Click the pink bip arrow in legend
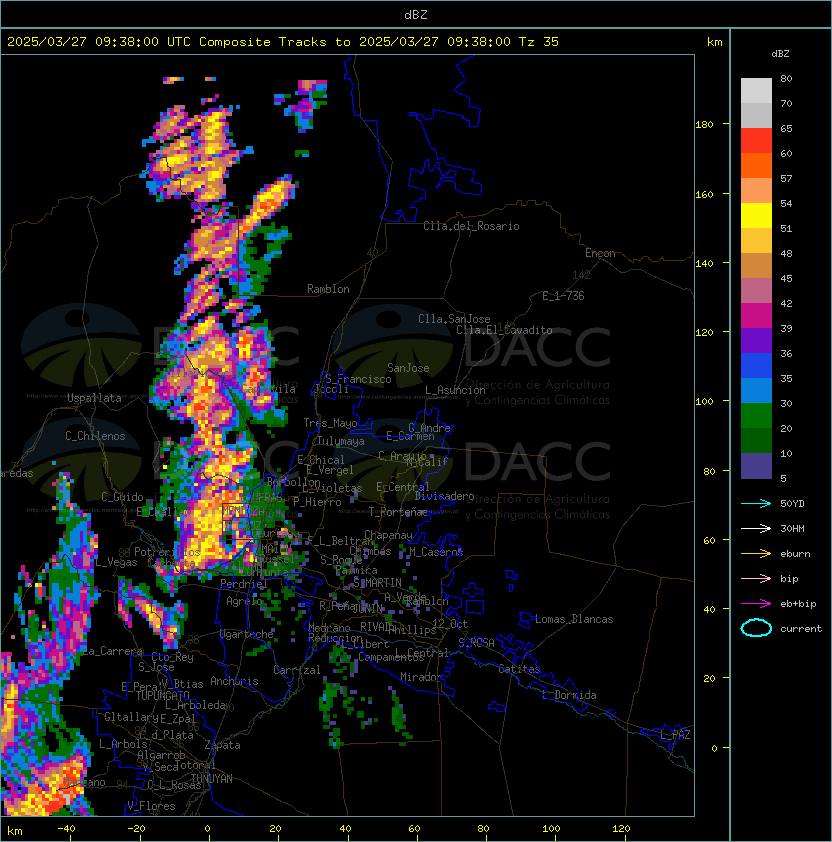The width and height of the screenshot is (832, 842). [x=756, y=578]
